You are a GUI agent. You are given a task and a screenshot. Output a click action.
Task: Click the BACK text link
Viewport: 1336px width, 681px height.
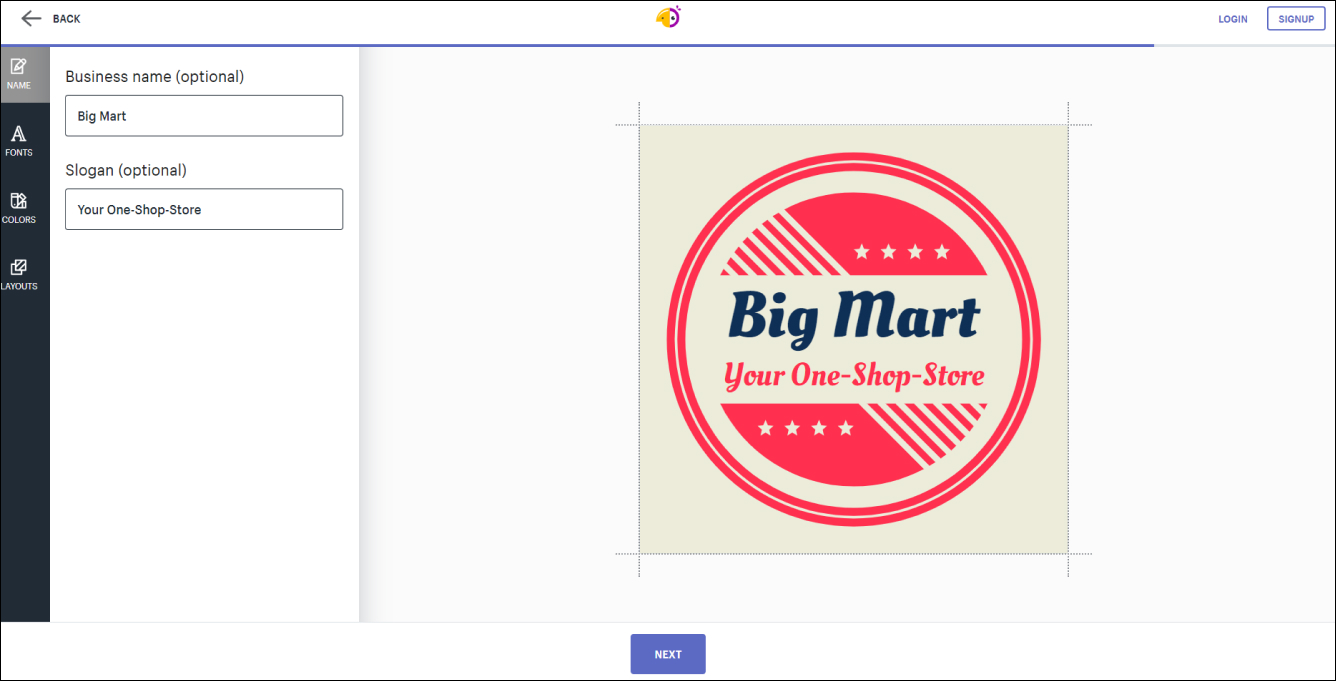click(x=67, y=19)
